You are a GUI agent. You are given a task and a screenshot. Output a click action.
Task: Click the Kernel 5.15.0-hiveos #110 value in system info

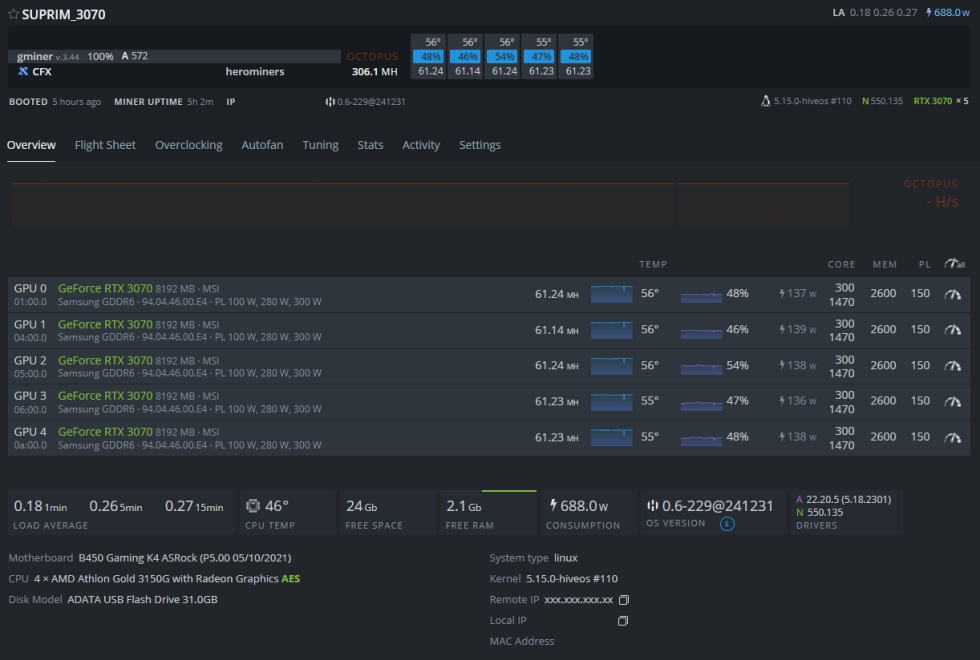[572, 579]
